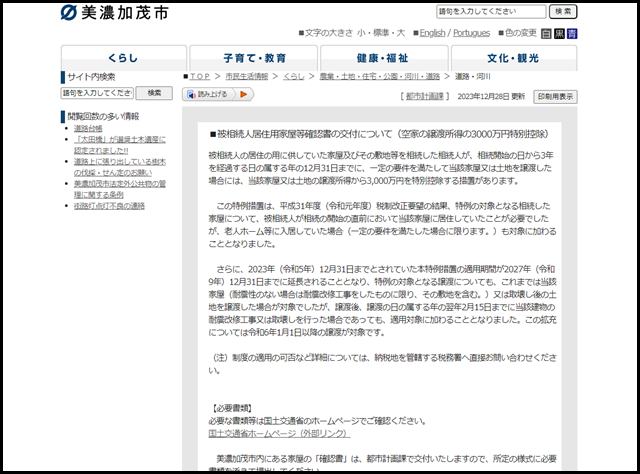Select the white 白 color scheme swatch

[546, 33]
